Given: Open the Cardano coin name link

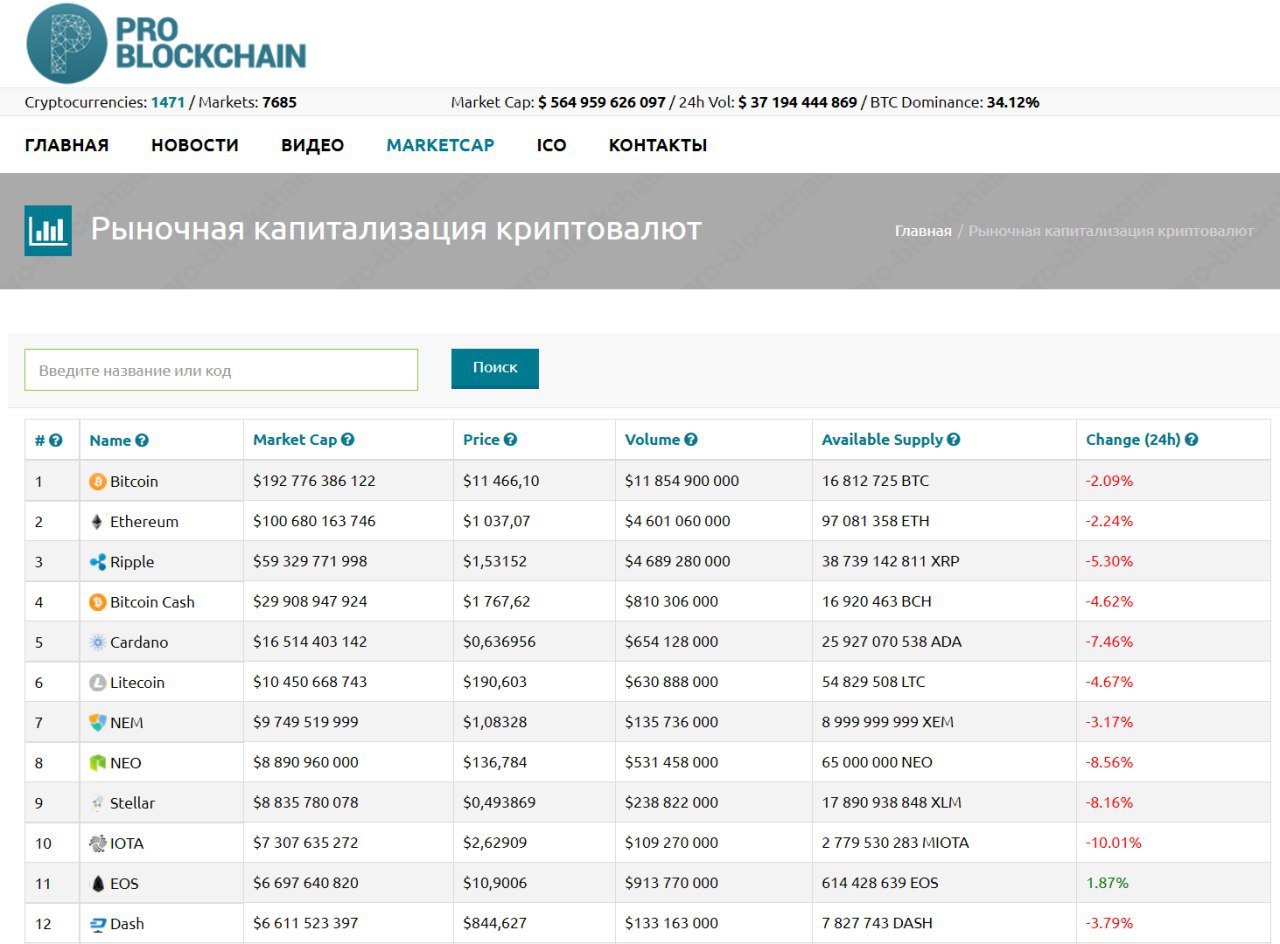Looking at the screenshot, I should [139, 642].
